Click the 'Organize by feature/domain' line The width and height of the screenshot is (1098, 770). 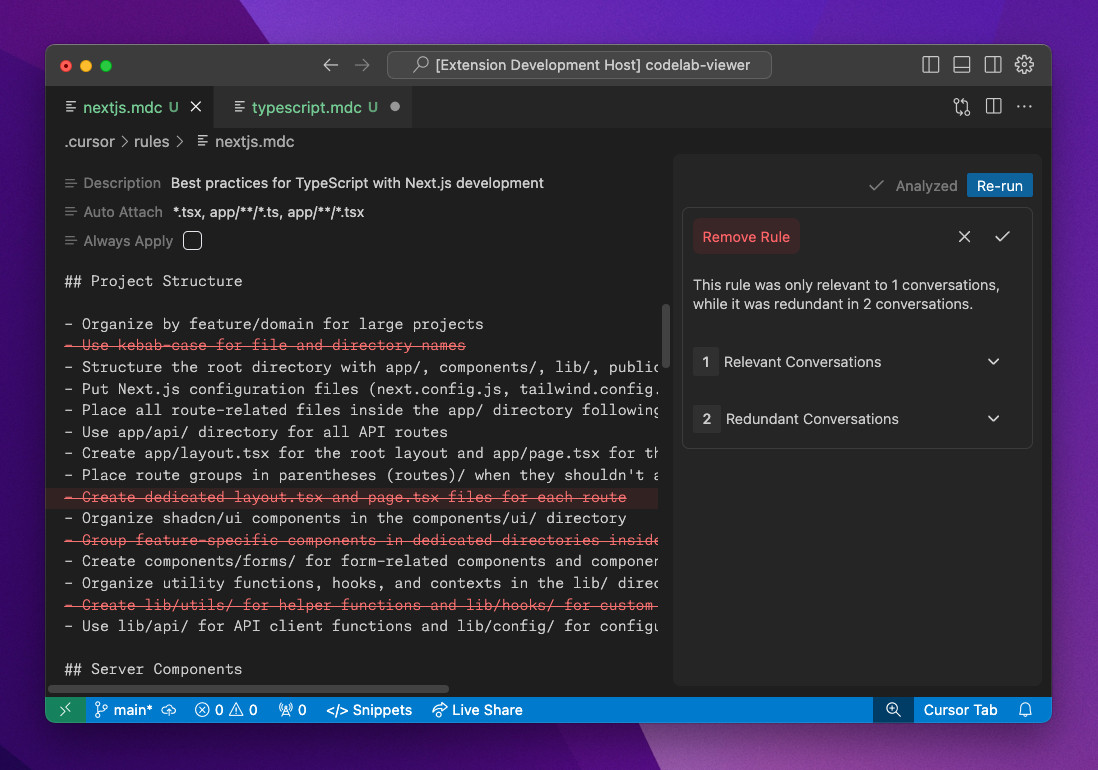pyautogui.click(x=274, y=324)
